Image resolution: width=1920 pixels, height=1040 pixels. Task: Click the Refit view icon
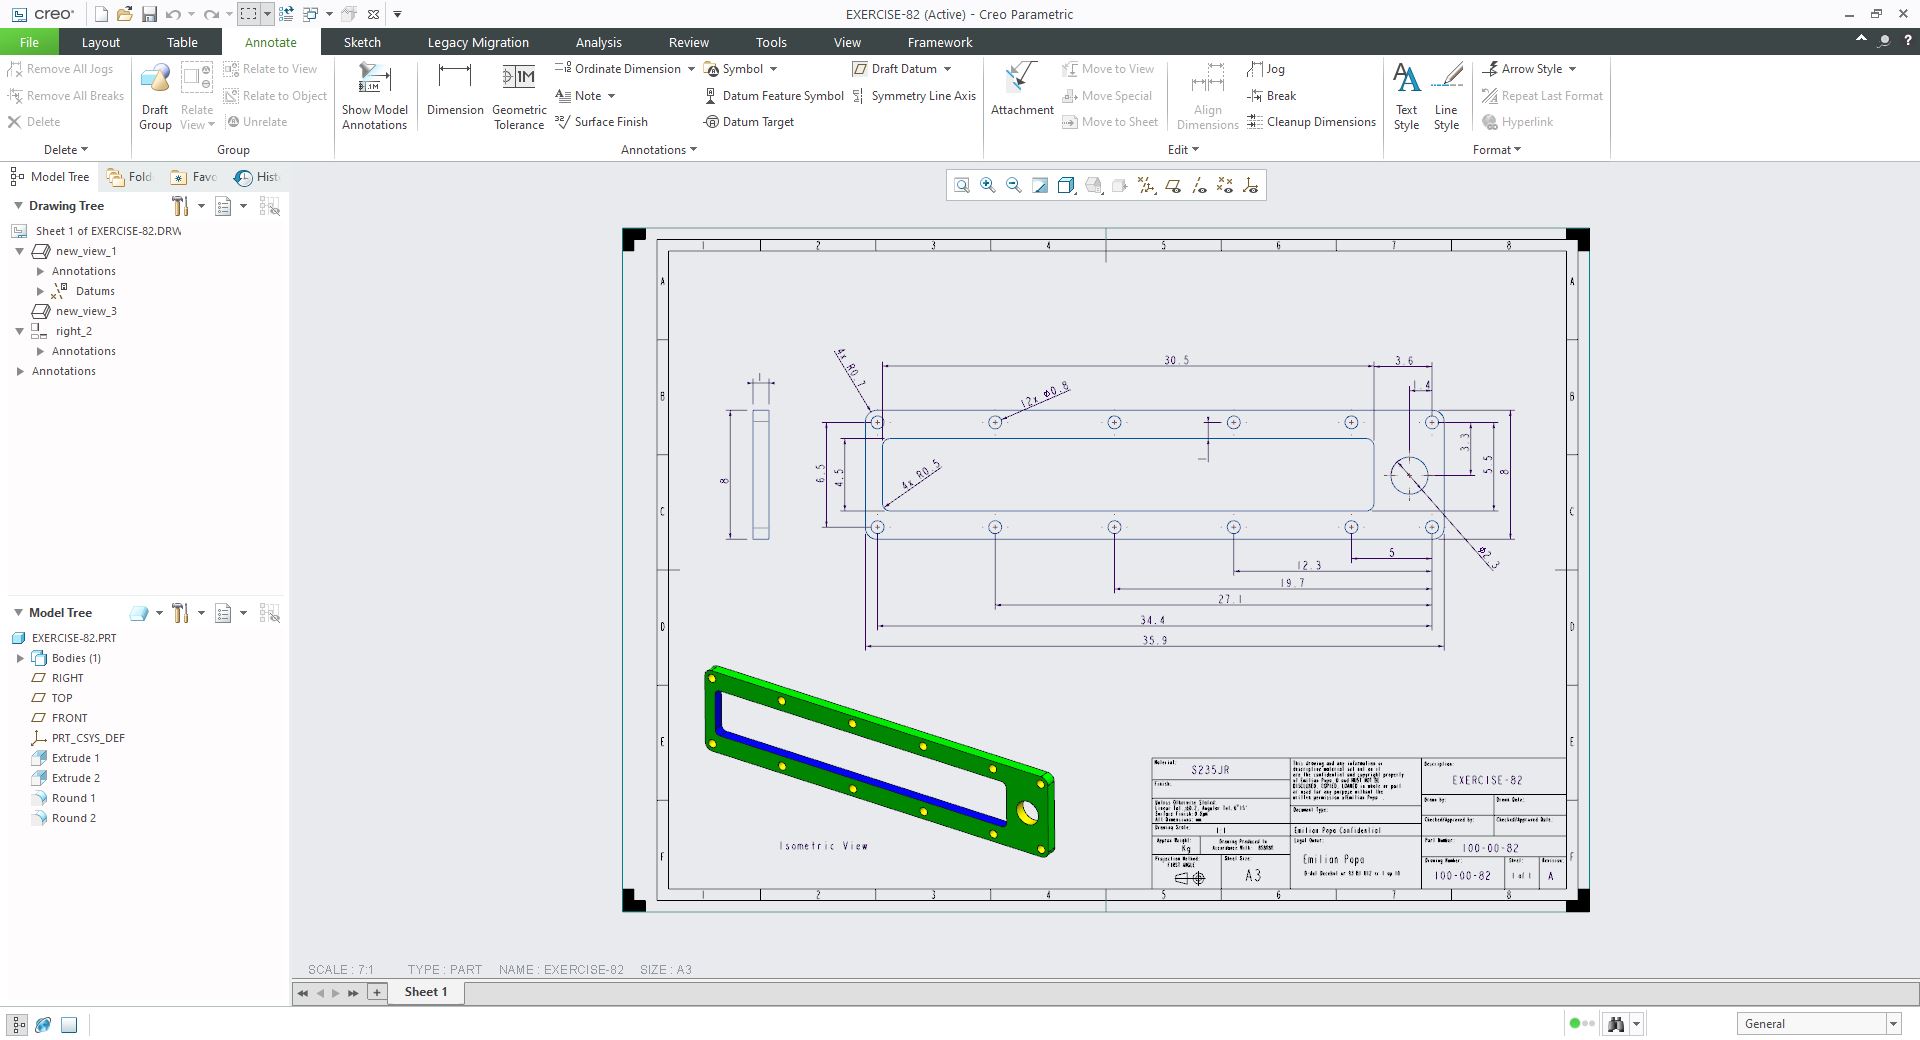[962, 186]
